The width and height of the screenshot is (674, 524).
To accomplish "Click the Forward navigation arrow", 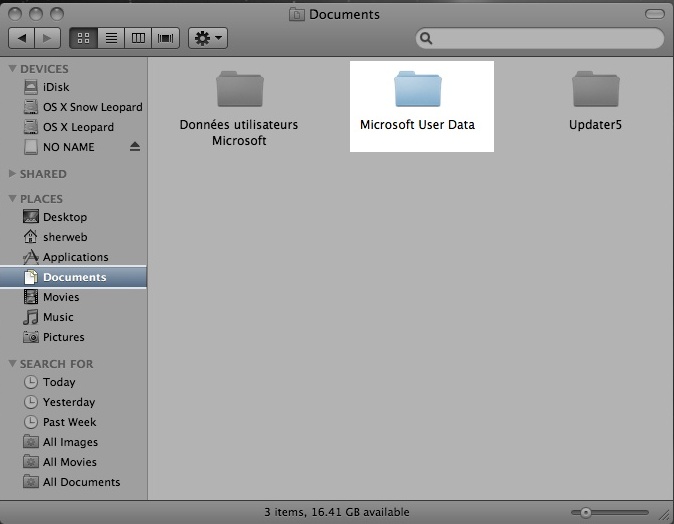I will click(49, 38).
